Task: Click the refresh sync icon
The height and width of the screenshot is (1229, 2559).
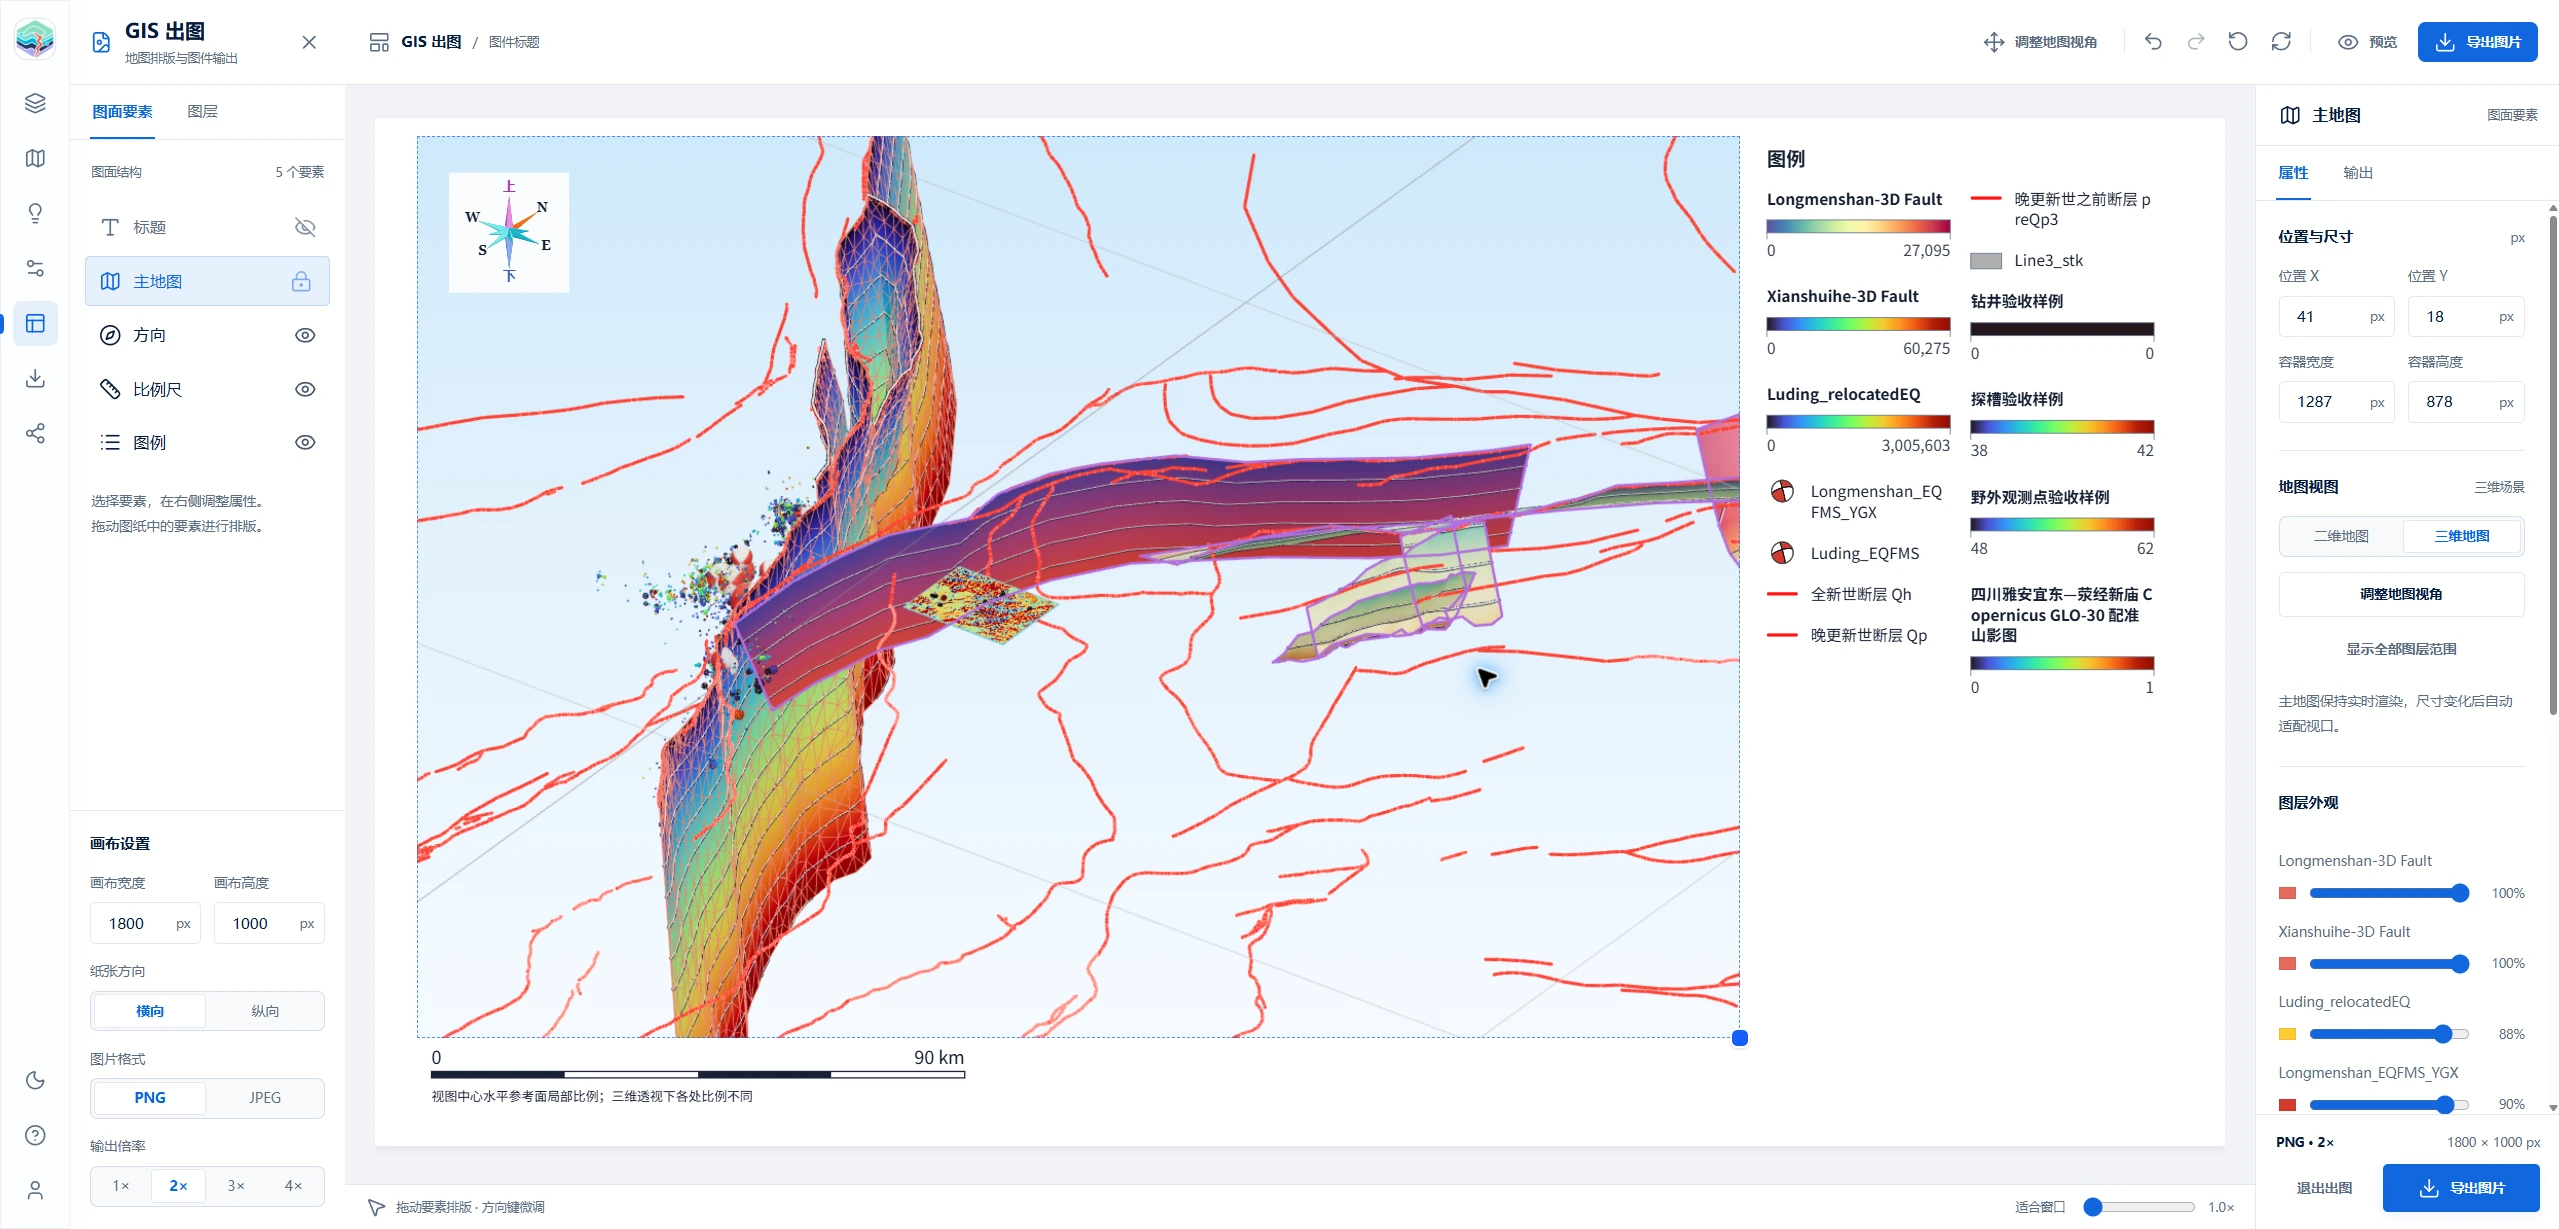Action: [x=2281, y=42]
